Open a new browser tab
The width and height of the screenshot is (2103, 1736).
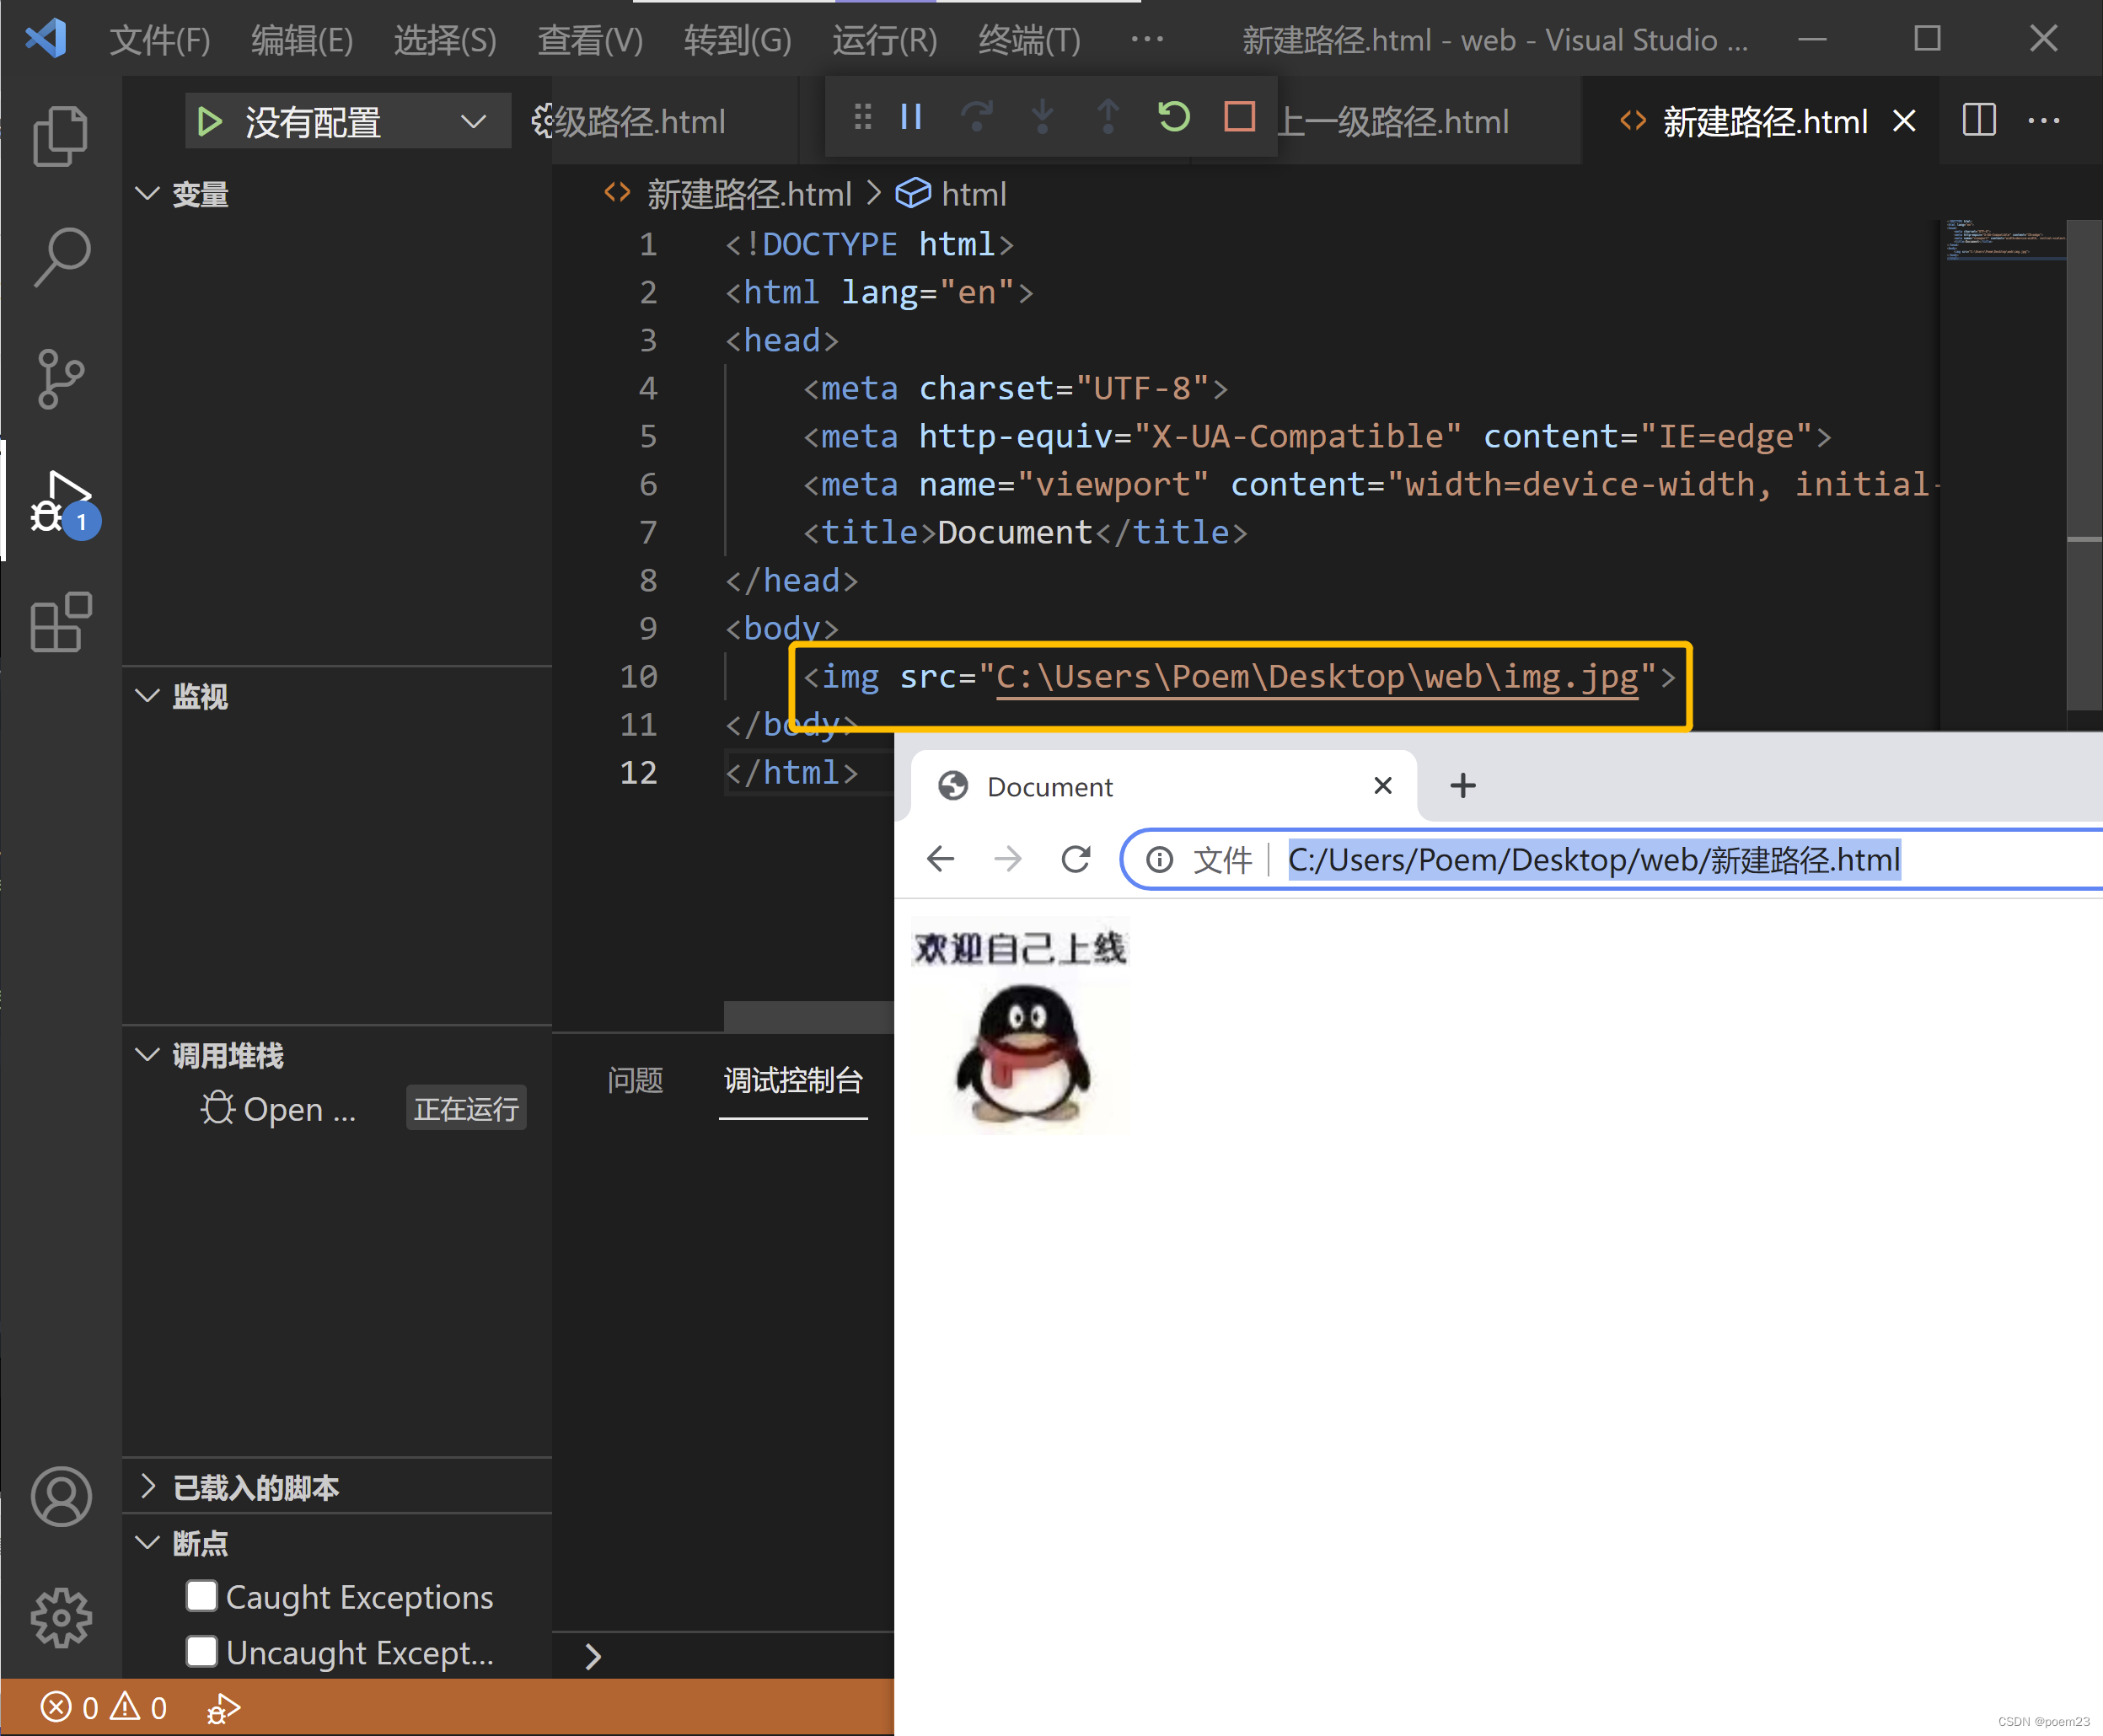[x=1462, y=786]
